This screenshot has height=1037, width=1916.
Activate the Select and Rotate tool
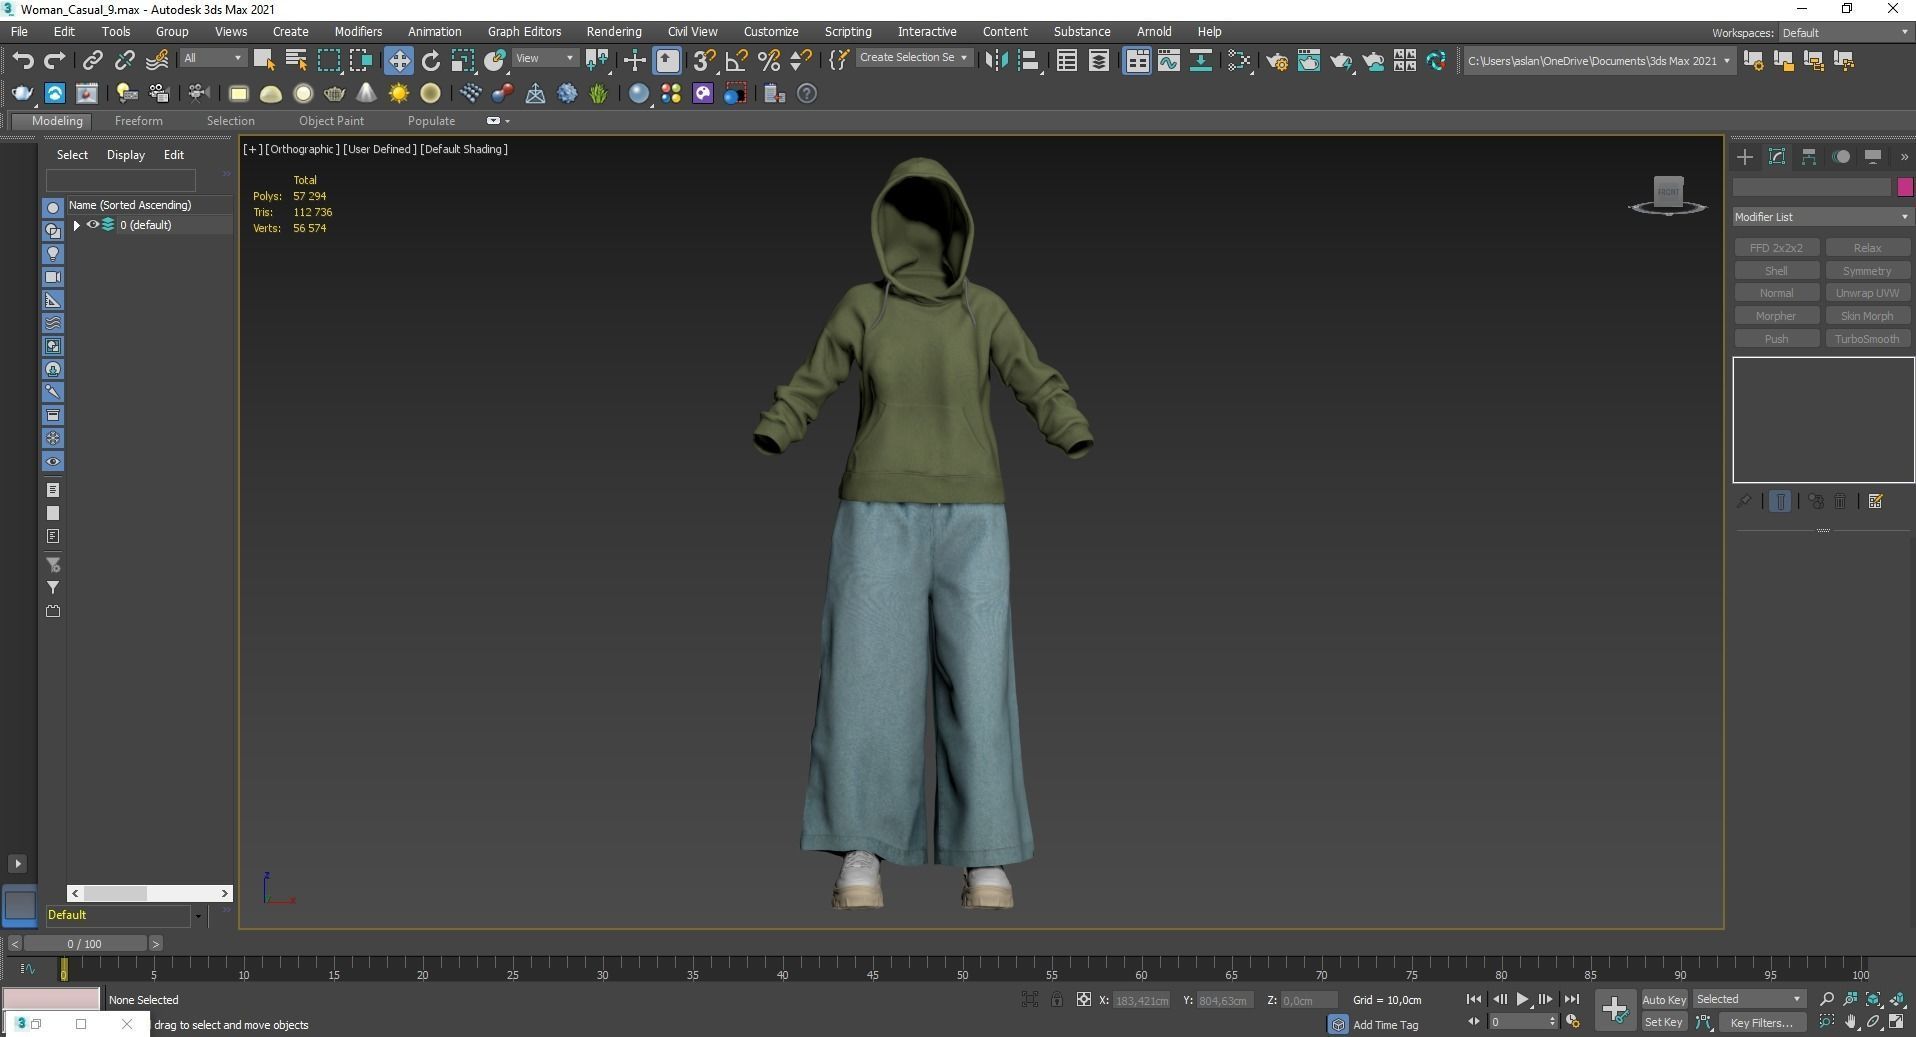[x=431, y=61]
